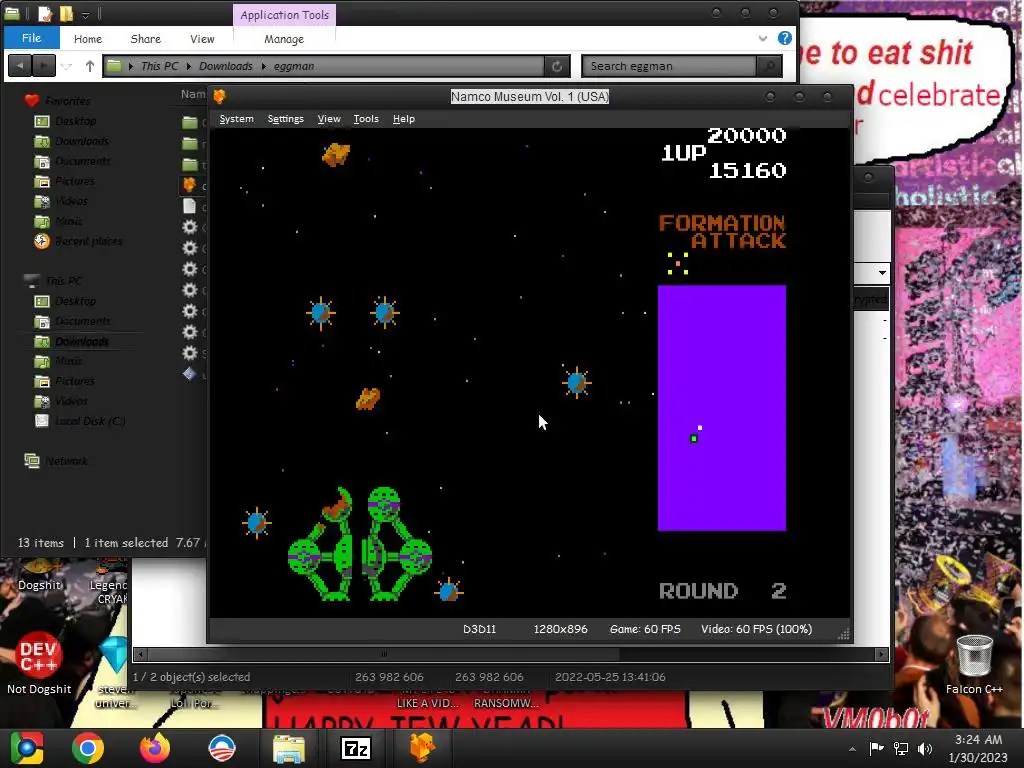Launch Google Chrome from the taskbar
The height and width of the screenshot is (768, 1024).
click(88, 748)
